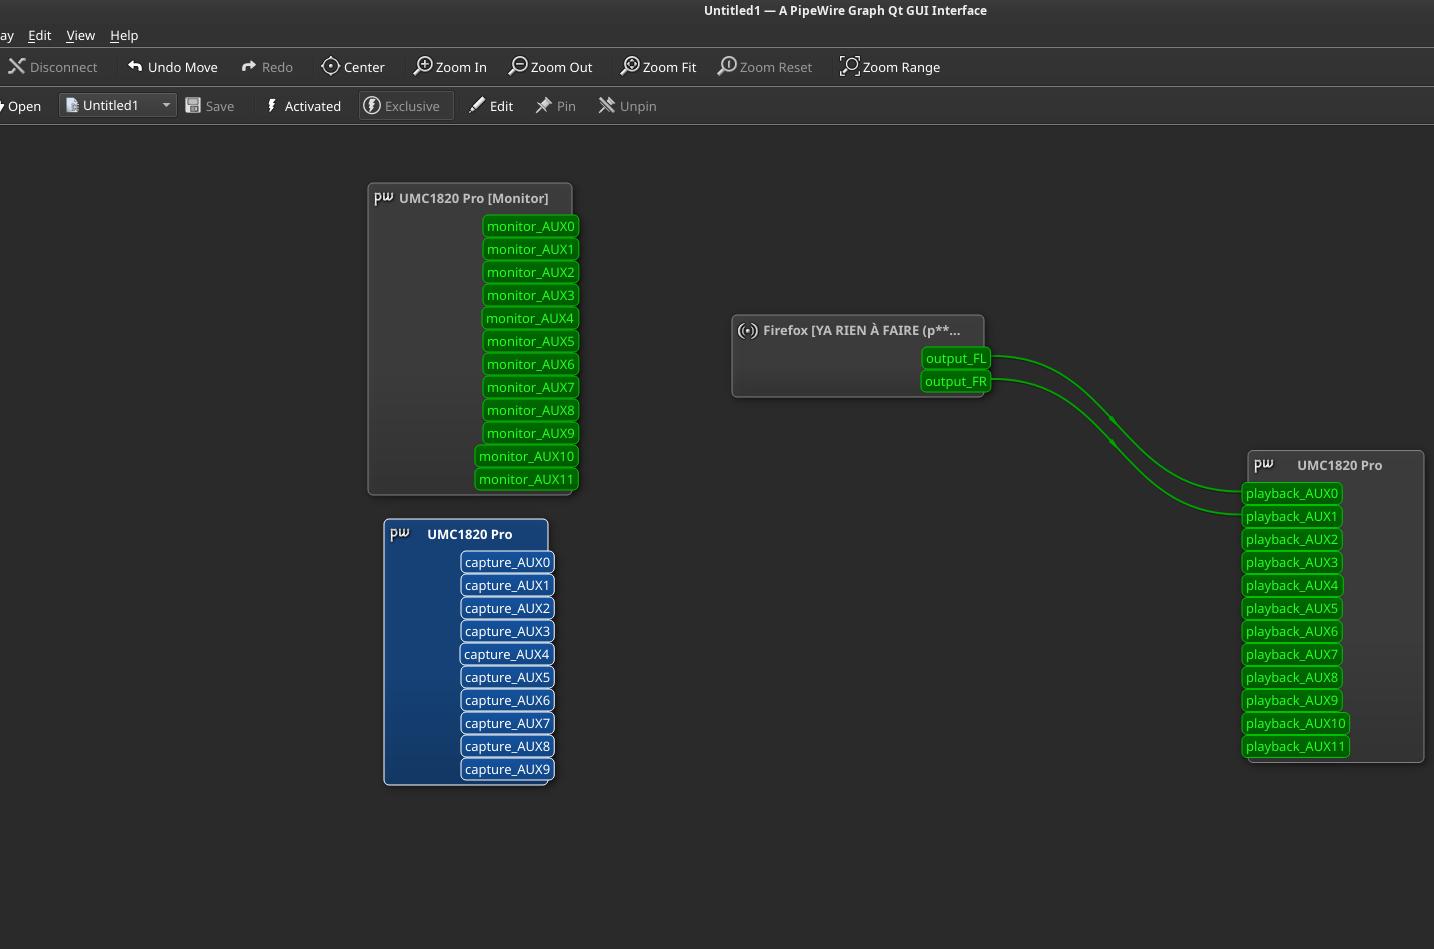This screenshot has height=949, width=1434.
Task: Select the playback_AUX0 port
Action: (x=1291, y=493)
